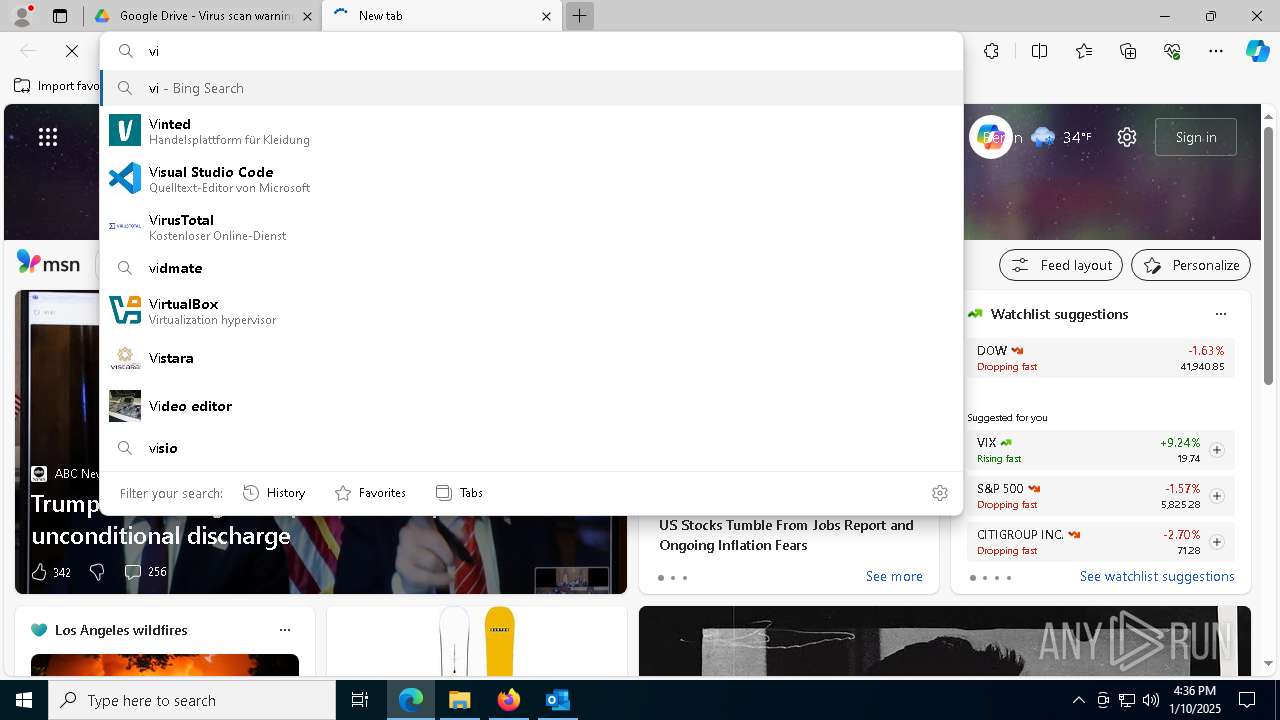Open Outlook from the taskbar
The image size is (1280, 720).
click(x=557, y=700)
